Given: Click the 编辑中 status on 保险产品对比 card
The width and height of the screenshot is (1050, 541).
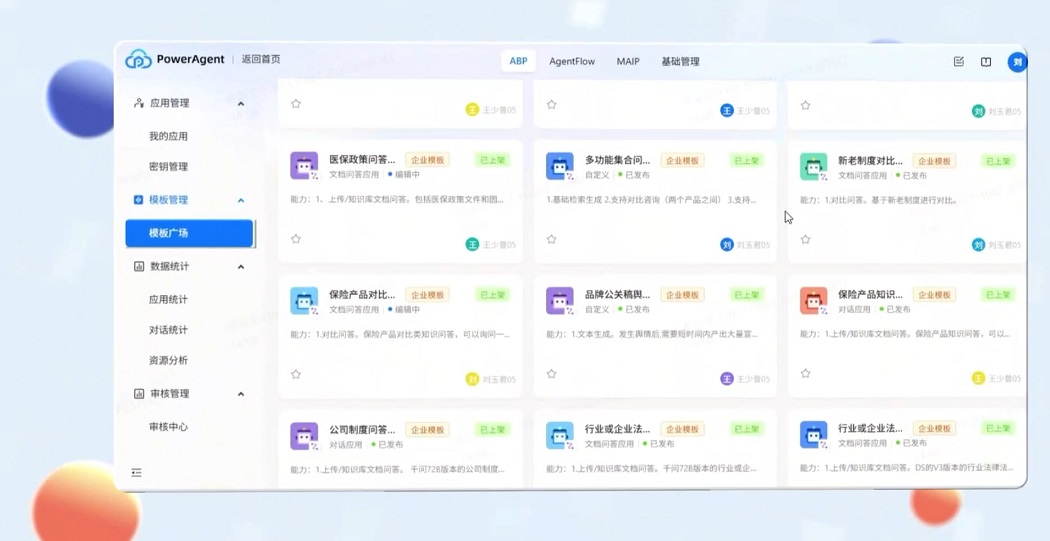Looking at the screenshot, I should pos(404,309).
